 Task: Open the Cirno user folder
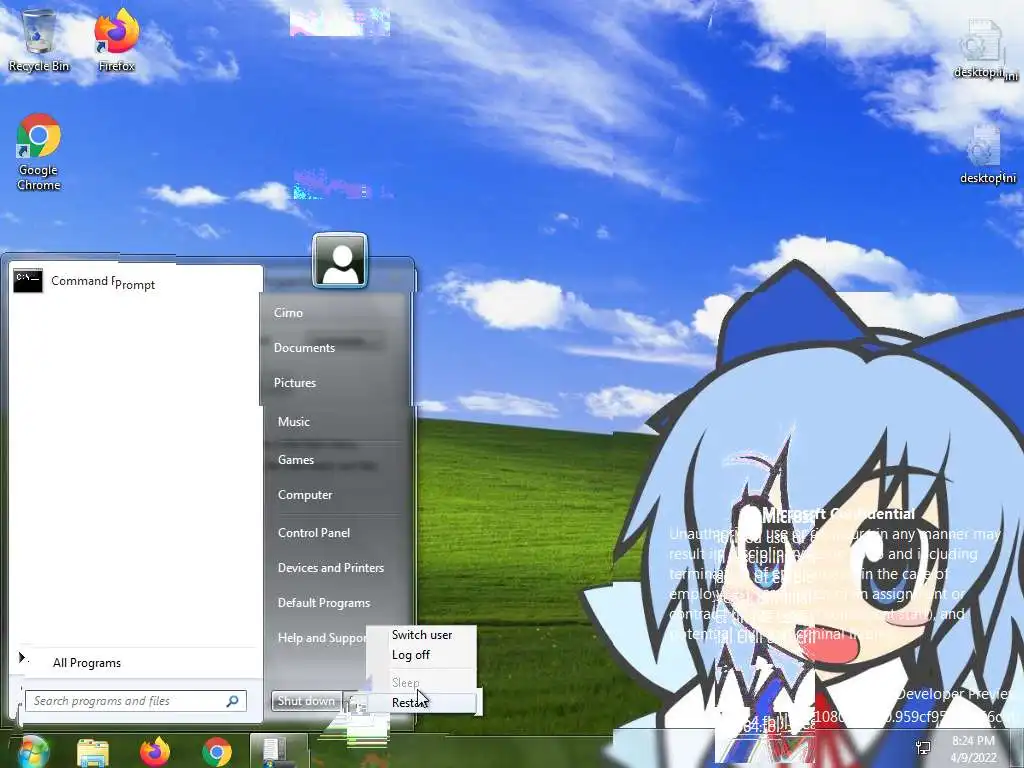coord(288,313)
